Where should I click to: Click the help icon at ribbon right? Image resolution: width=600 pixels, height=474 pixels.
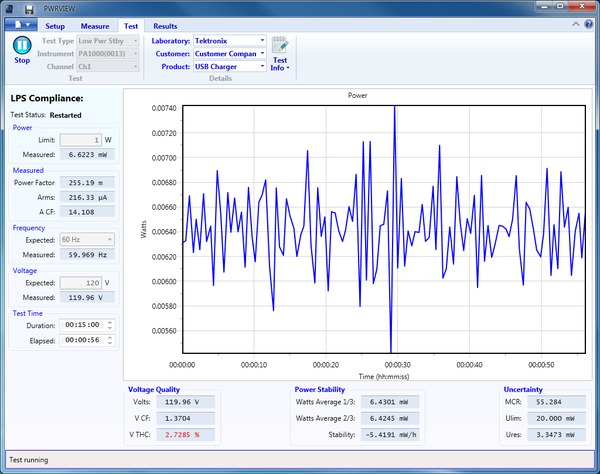pos(588,25)
